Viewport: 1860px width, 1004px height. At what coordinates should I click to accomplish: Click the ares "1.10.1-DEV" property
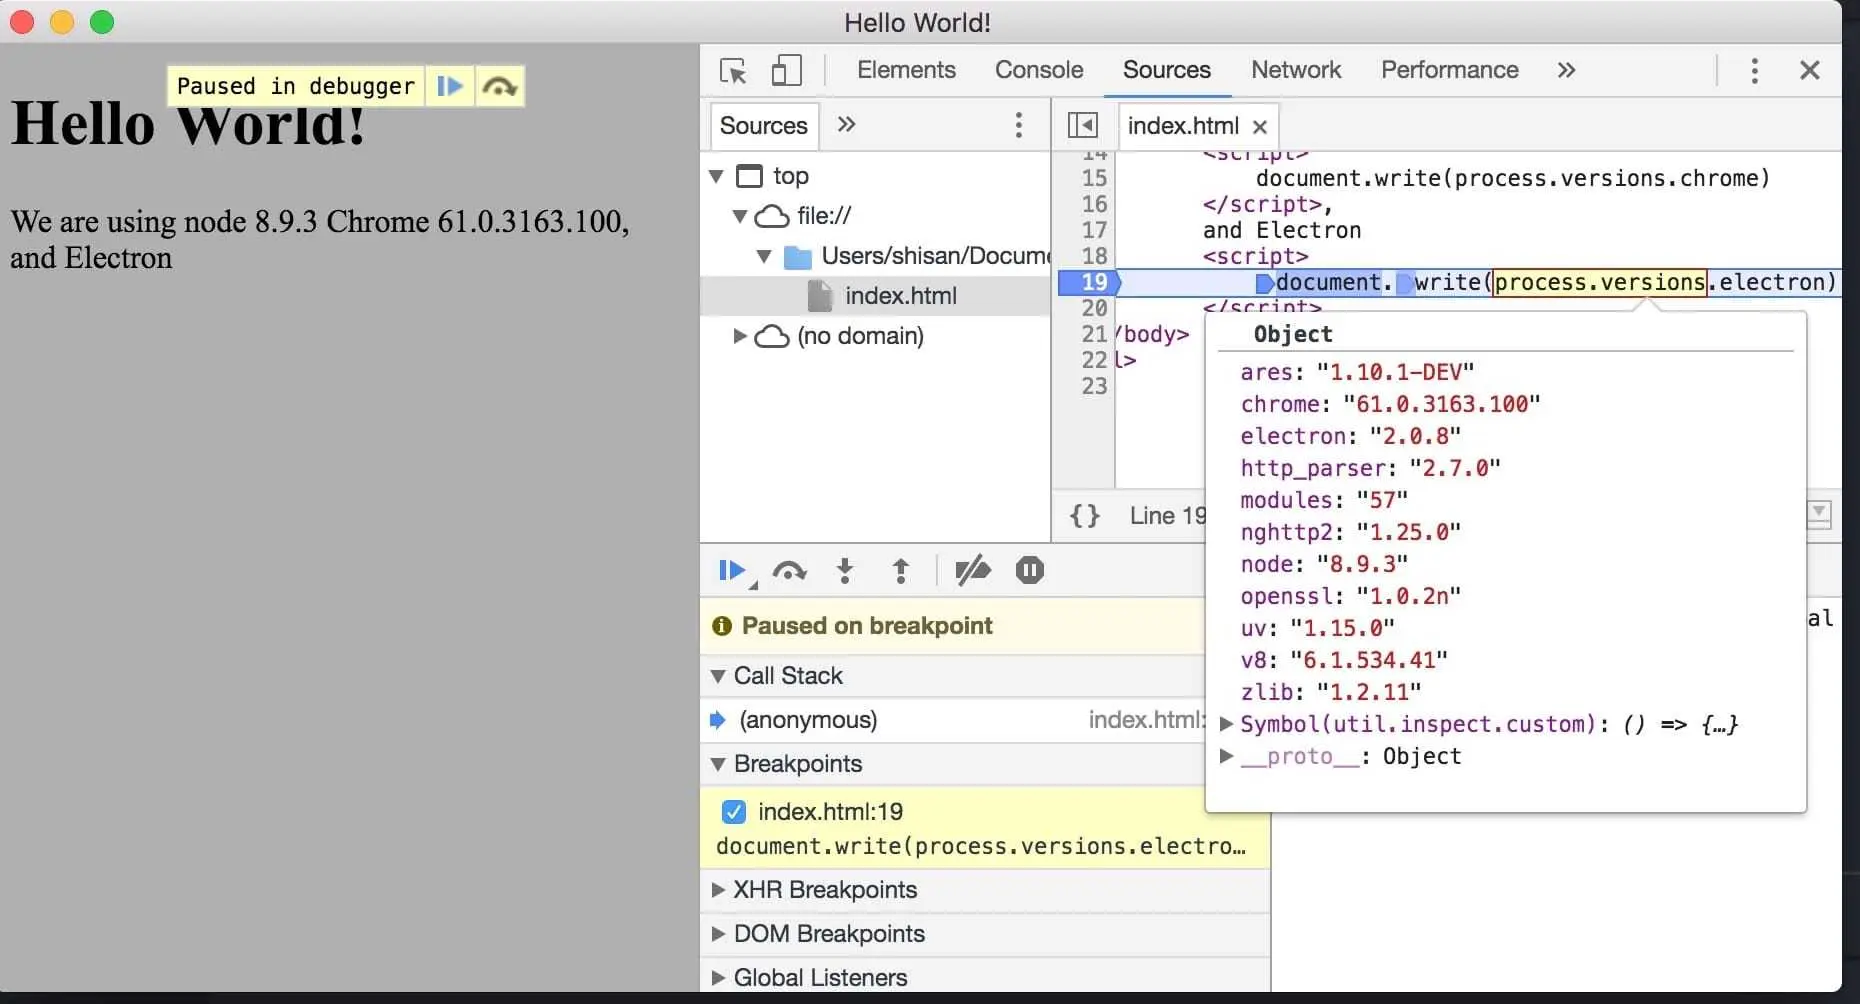1357,372
